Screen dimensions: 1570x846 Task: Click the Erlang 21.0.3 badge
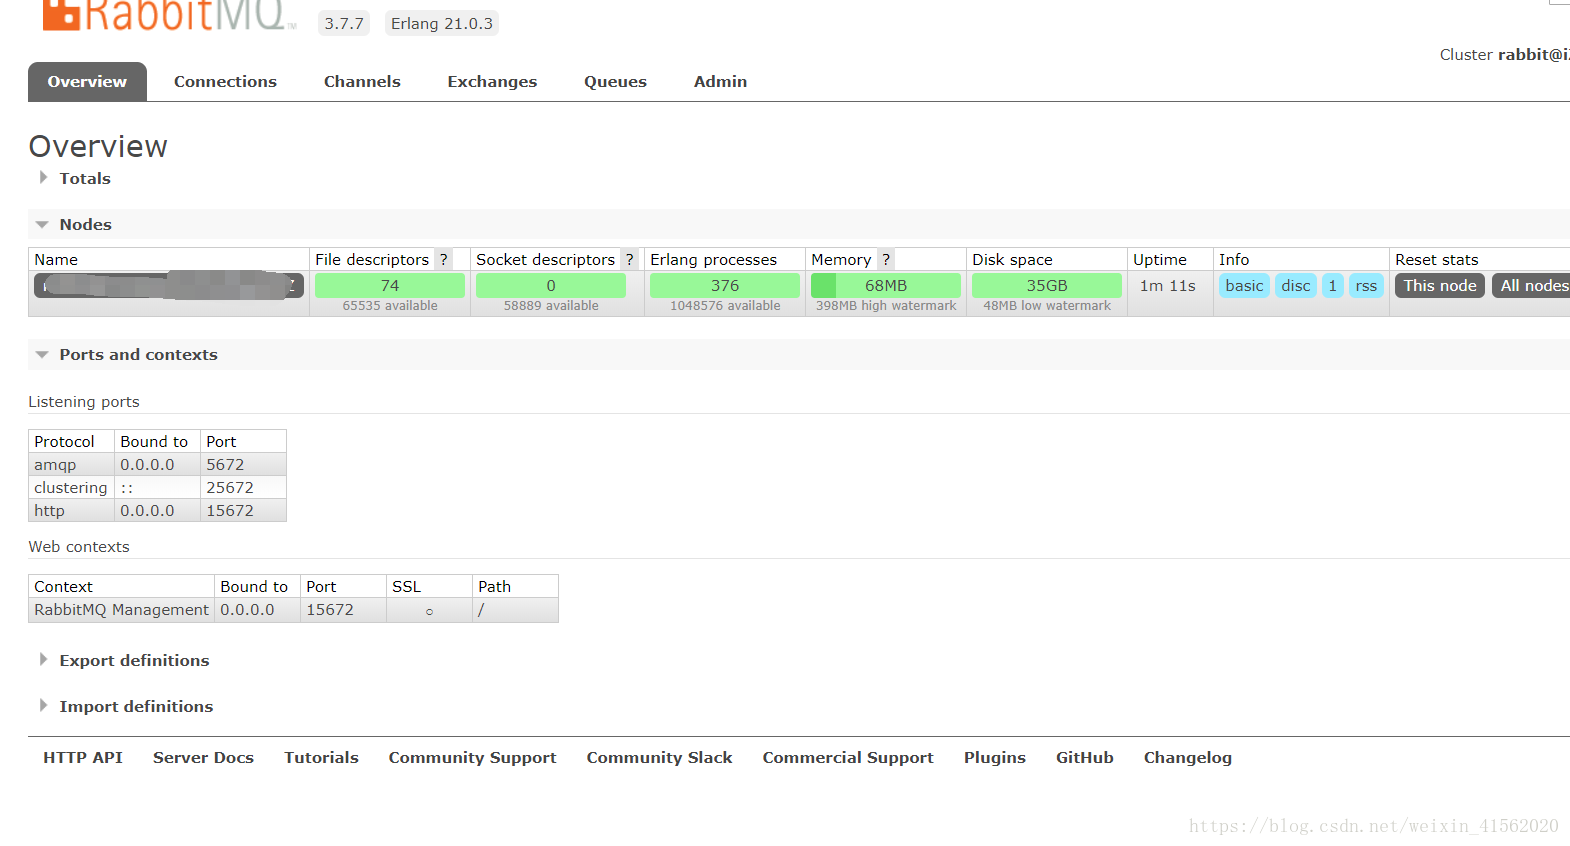[442, 23]
